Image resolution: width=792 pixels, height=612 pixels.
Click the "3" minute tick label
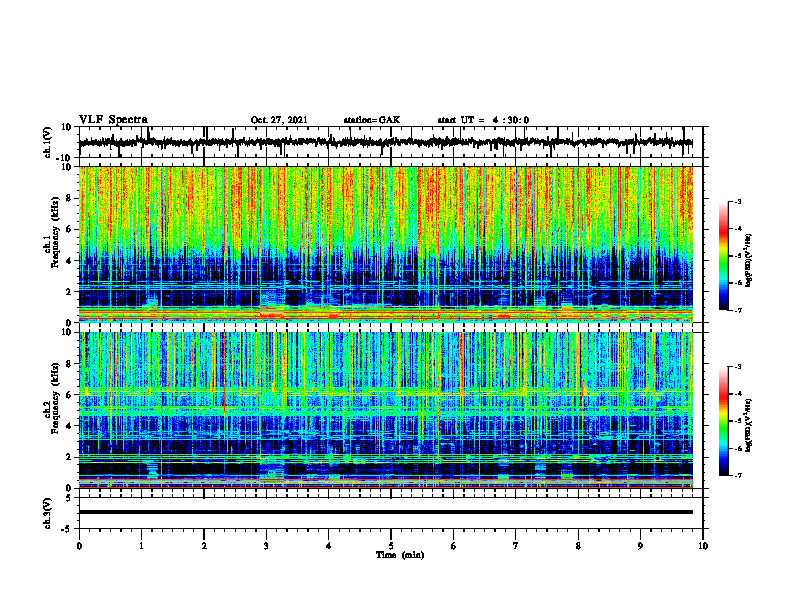coord(266,546)
